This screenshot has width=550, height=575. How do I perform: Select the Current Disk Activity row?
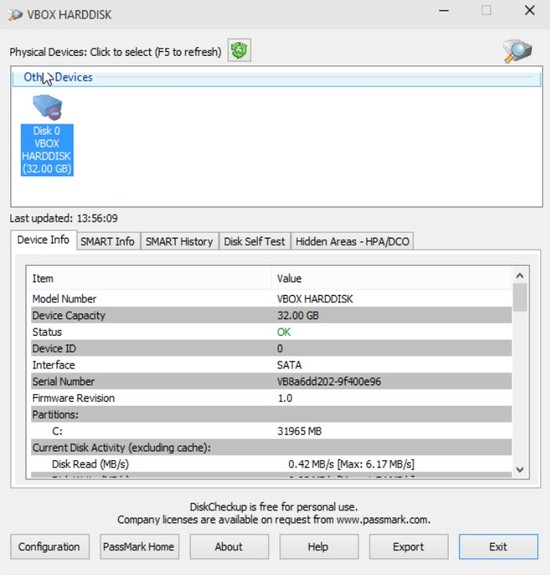(x=271, y=448)
